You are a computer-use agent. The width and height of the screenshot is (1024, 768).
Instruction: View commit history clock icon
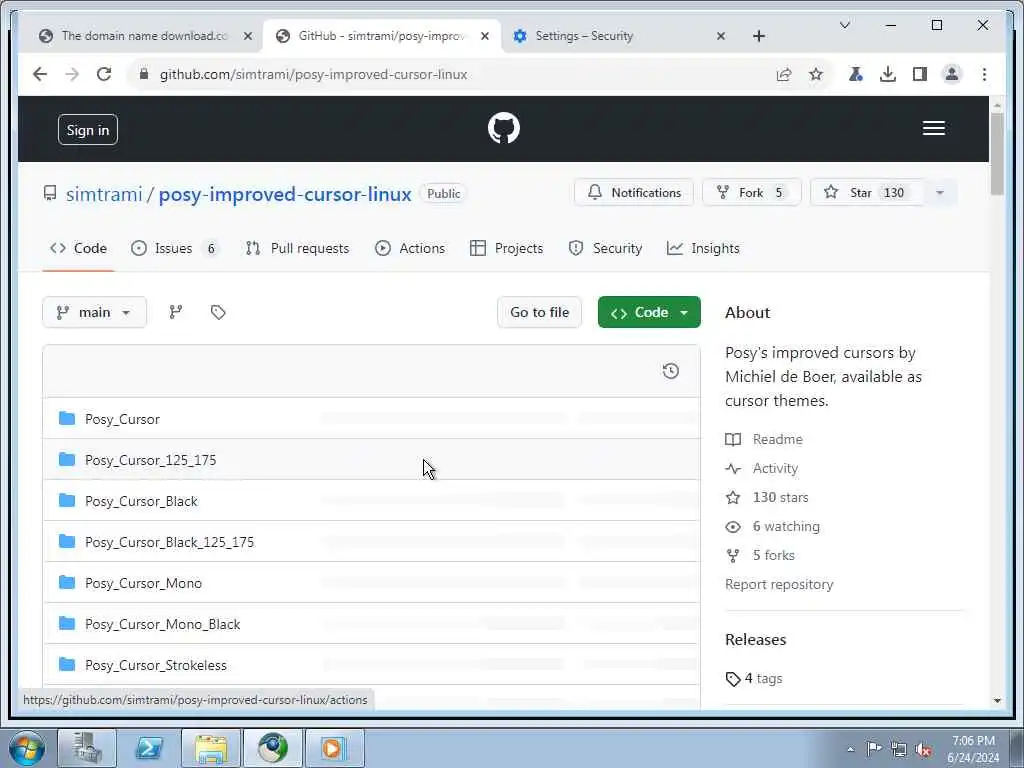tap(671, 371)
